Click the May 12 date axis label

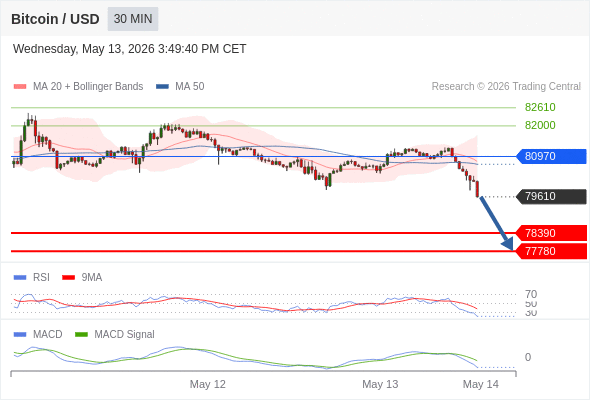click(x=208, y=384)
